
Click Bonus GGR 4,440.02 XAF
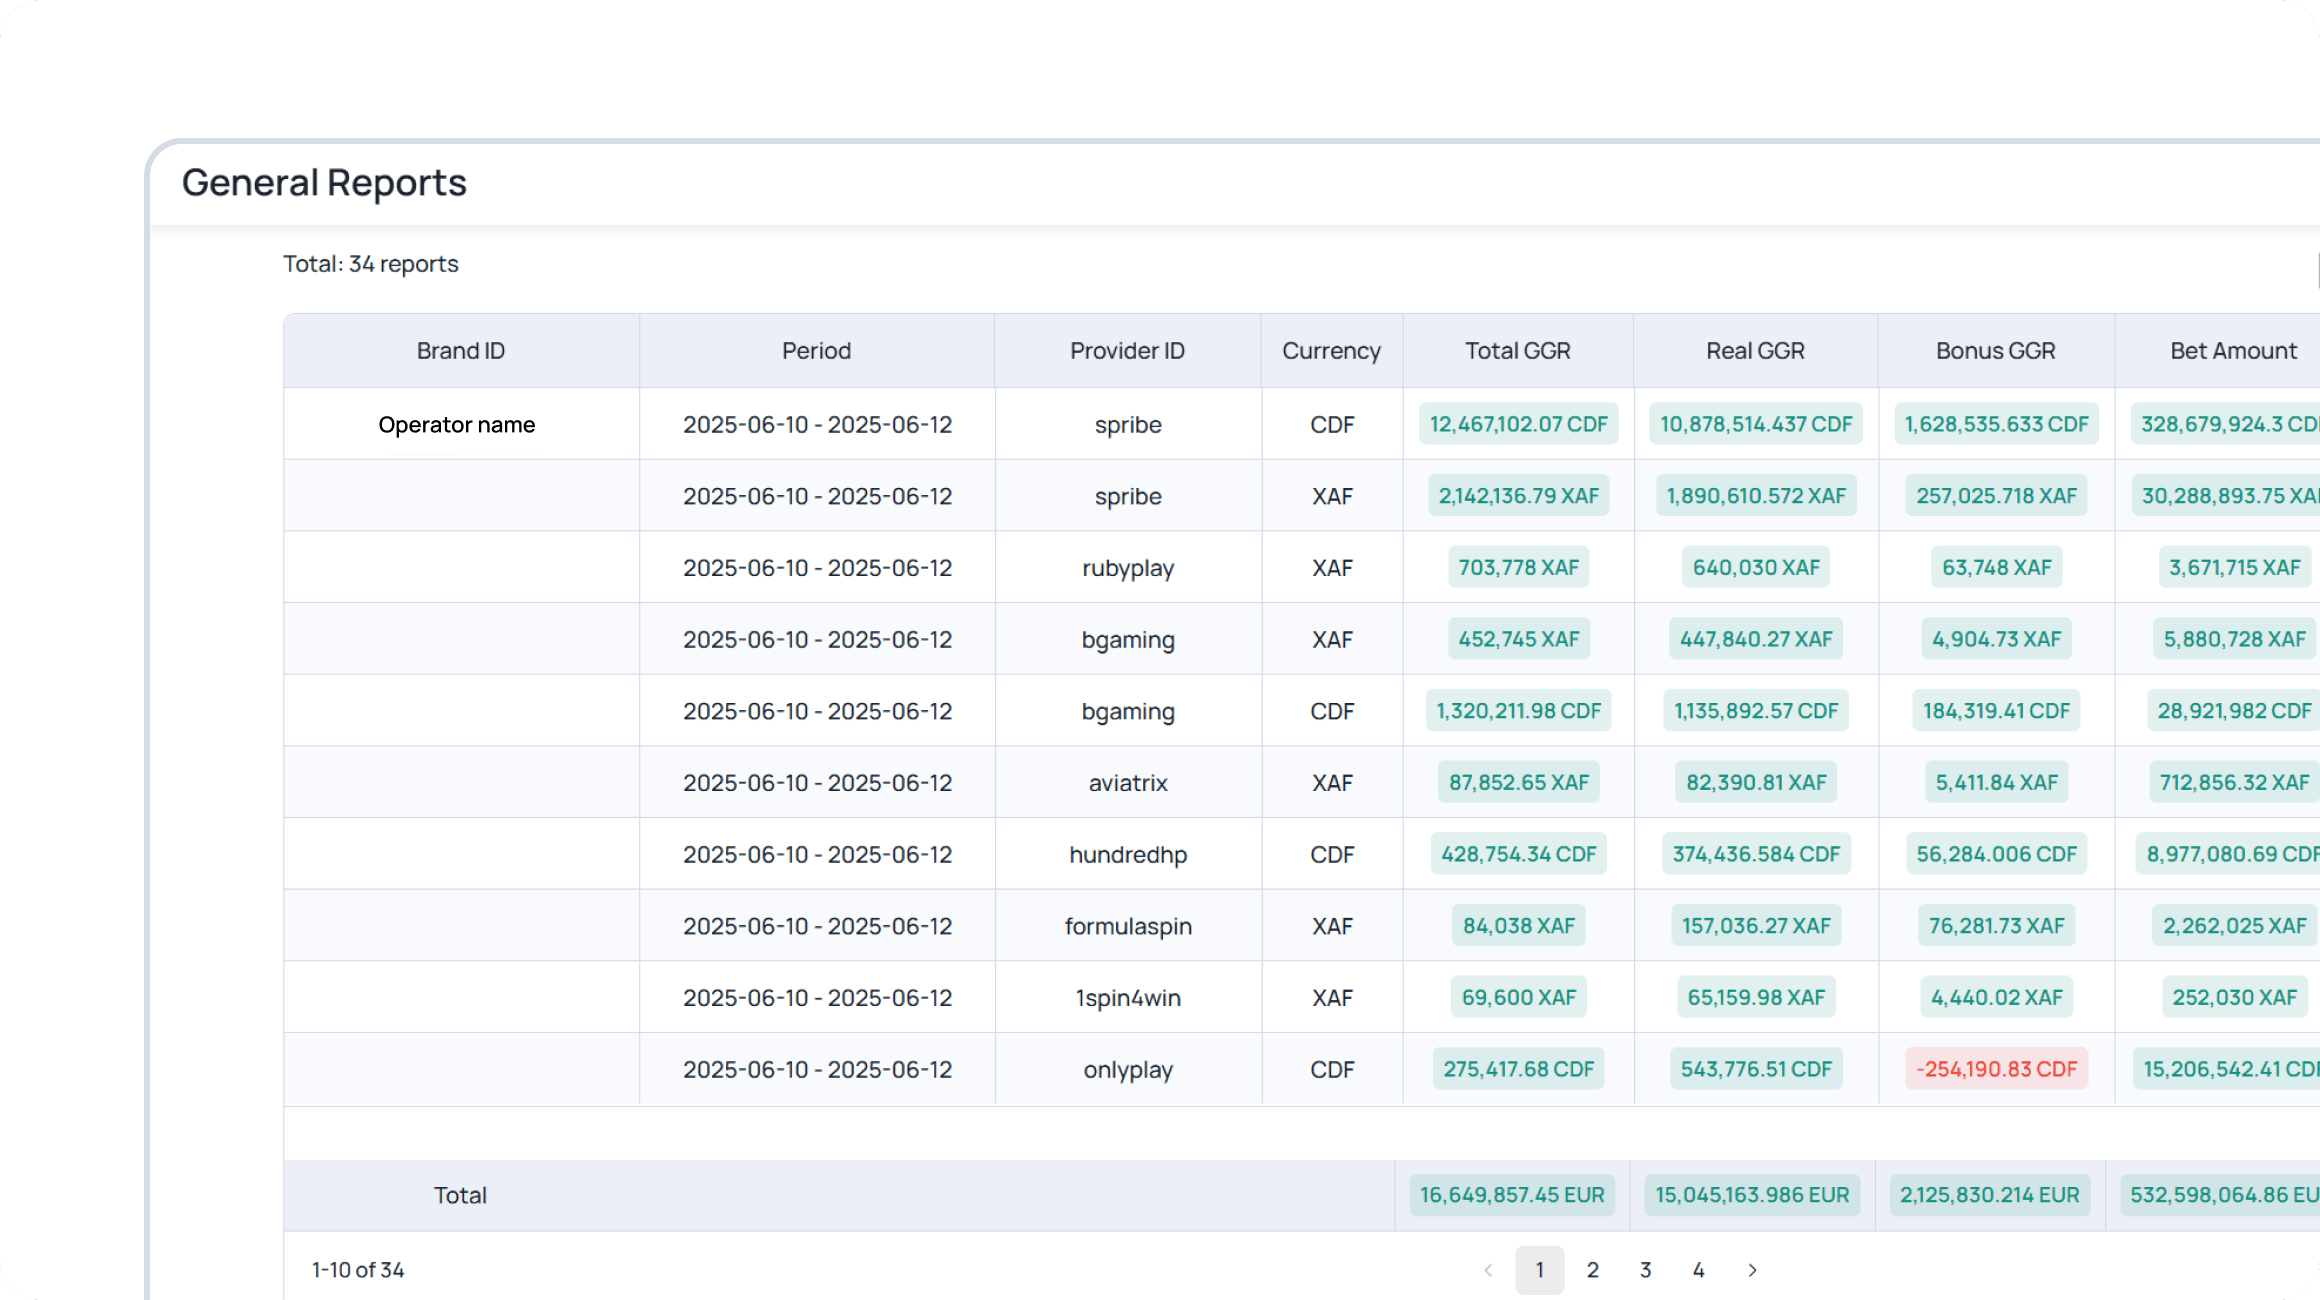pyautogui.click(x=1997, y=997)
